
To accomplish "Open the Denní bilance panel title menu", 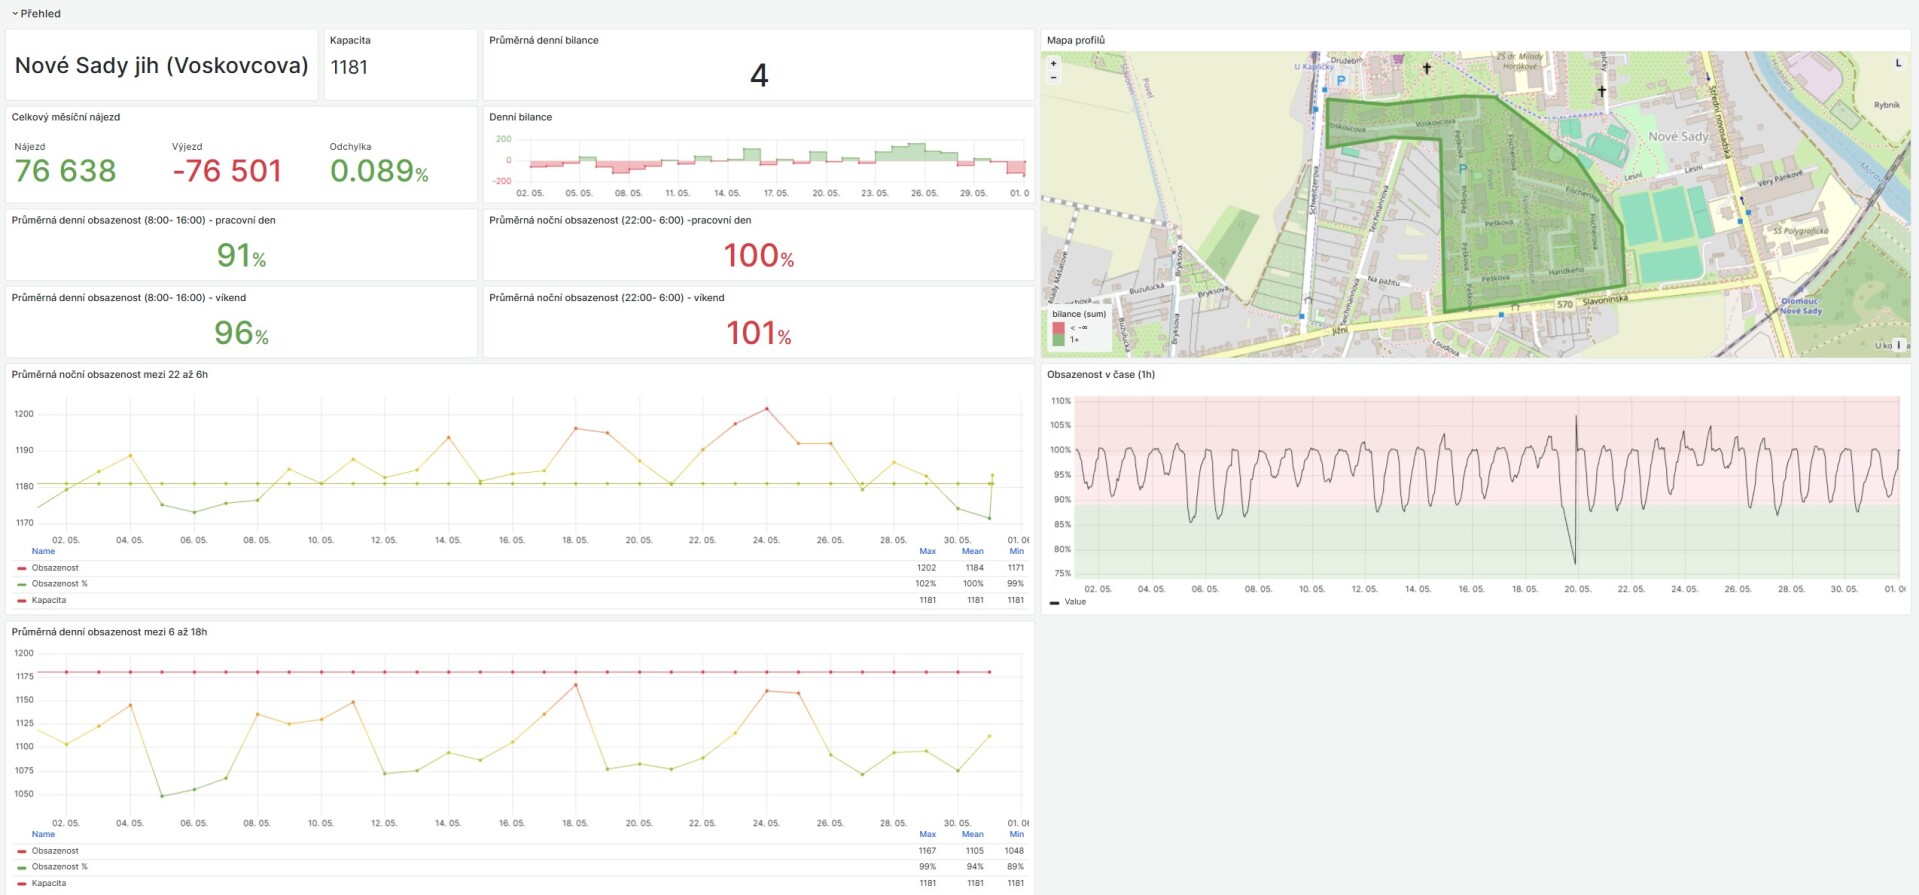I will click(520, 117).
